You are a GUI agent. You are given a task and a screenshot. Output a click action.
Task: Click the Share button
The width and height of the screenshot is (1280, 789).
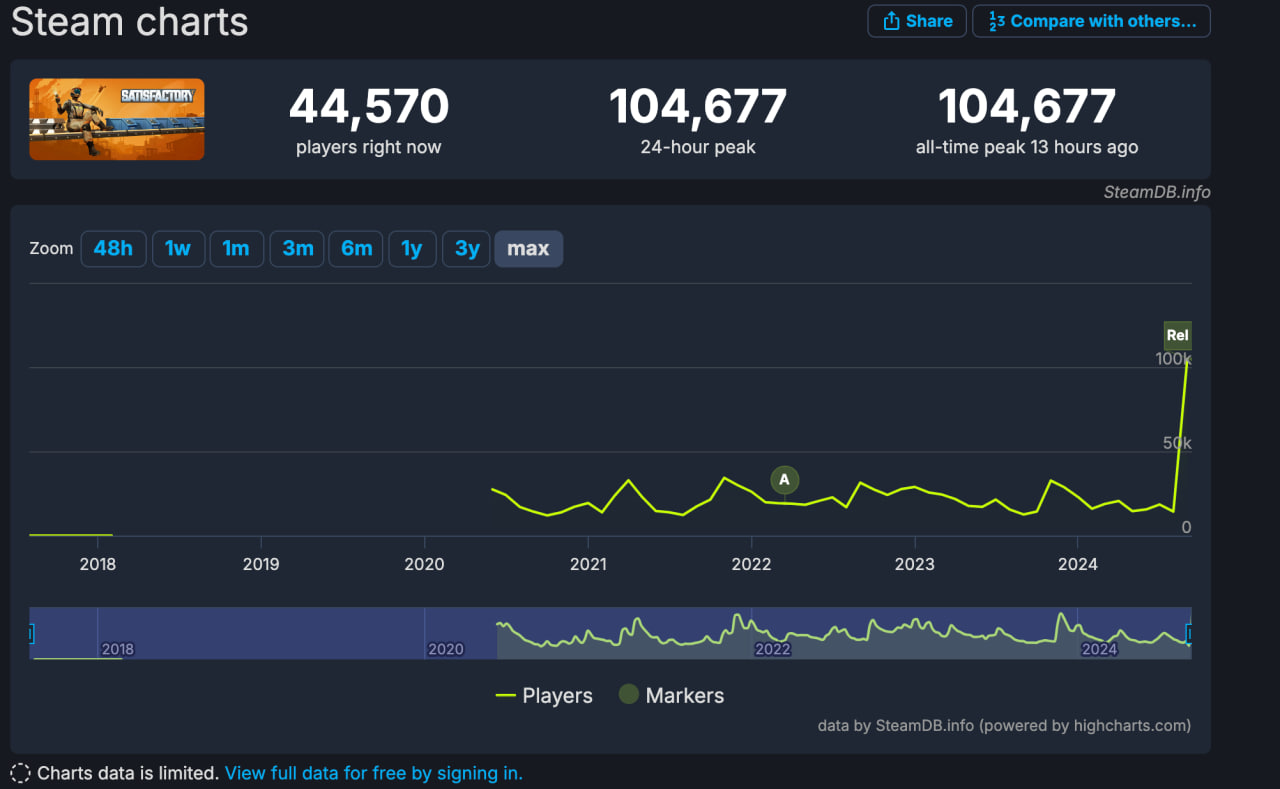click(x=917, y=21)
